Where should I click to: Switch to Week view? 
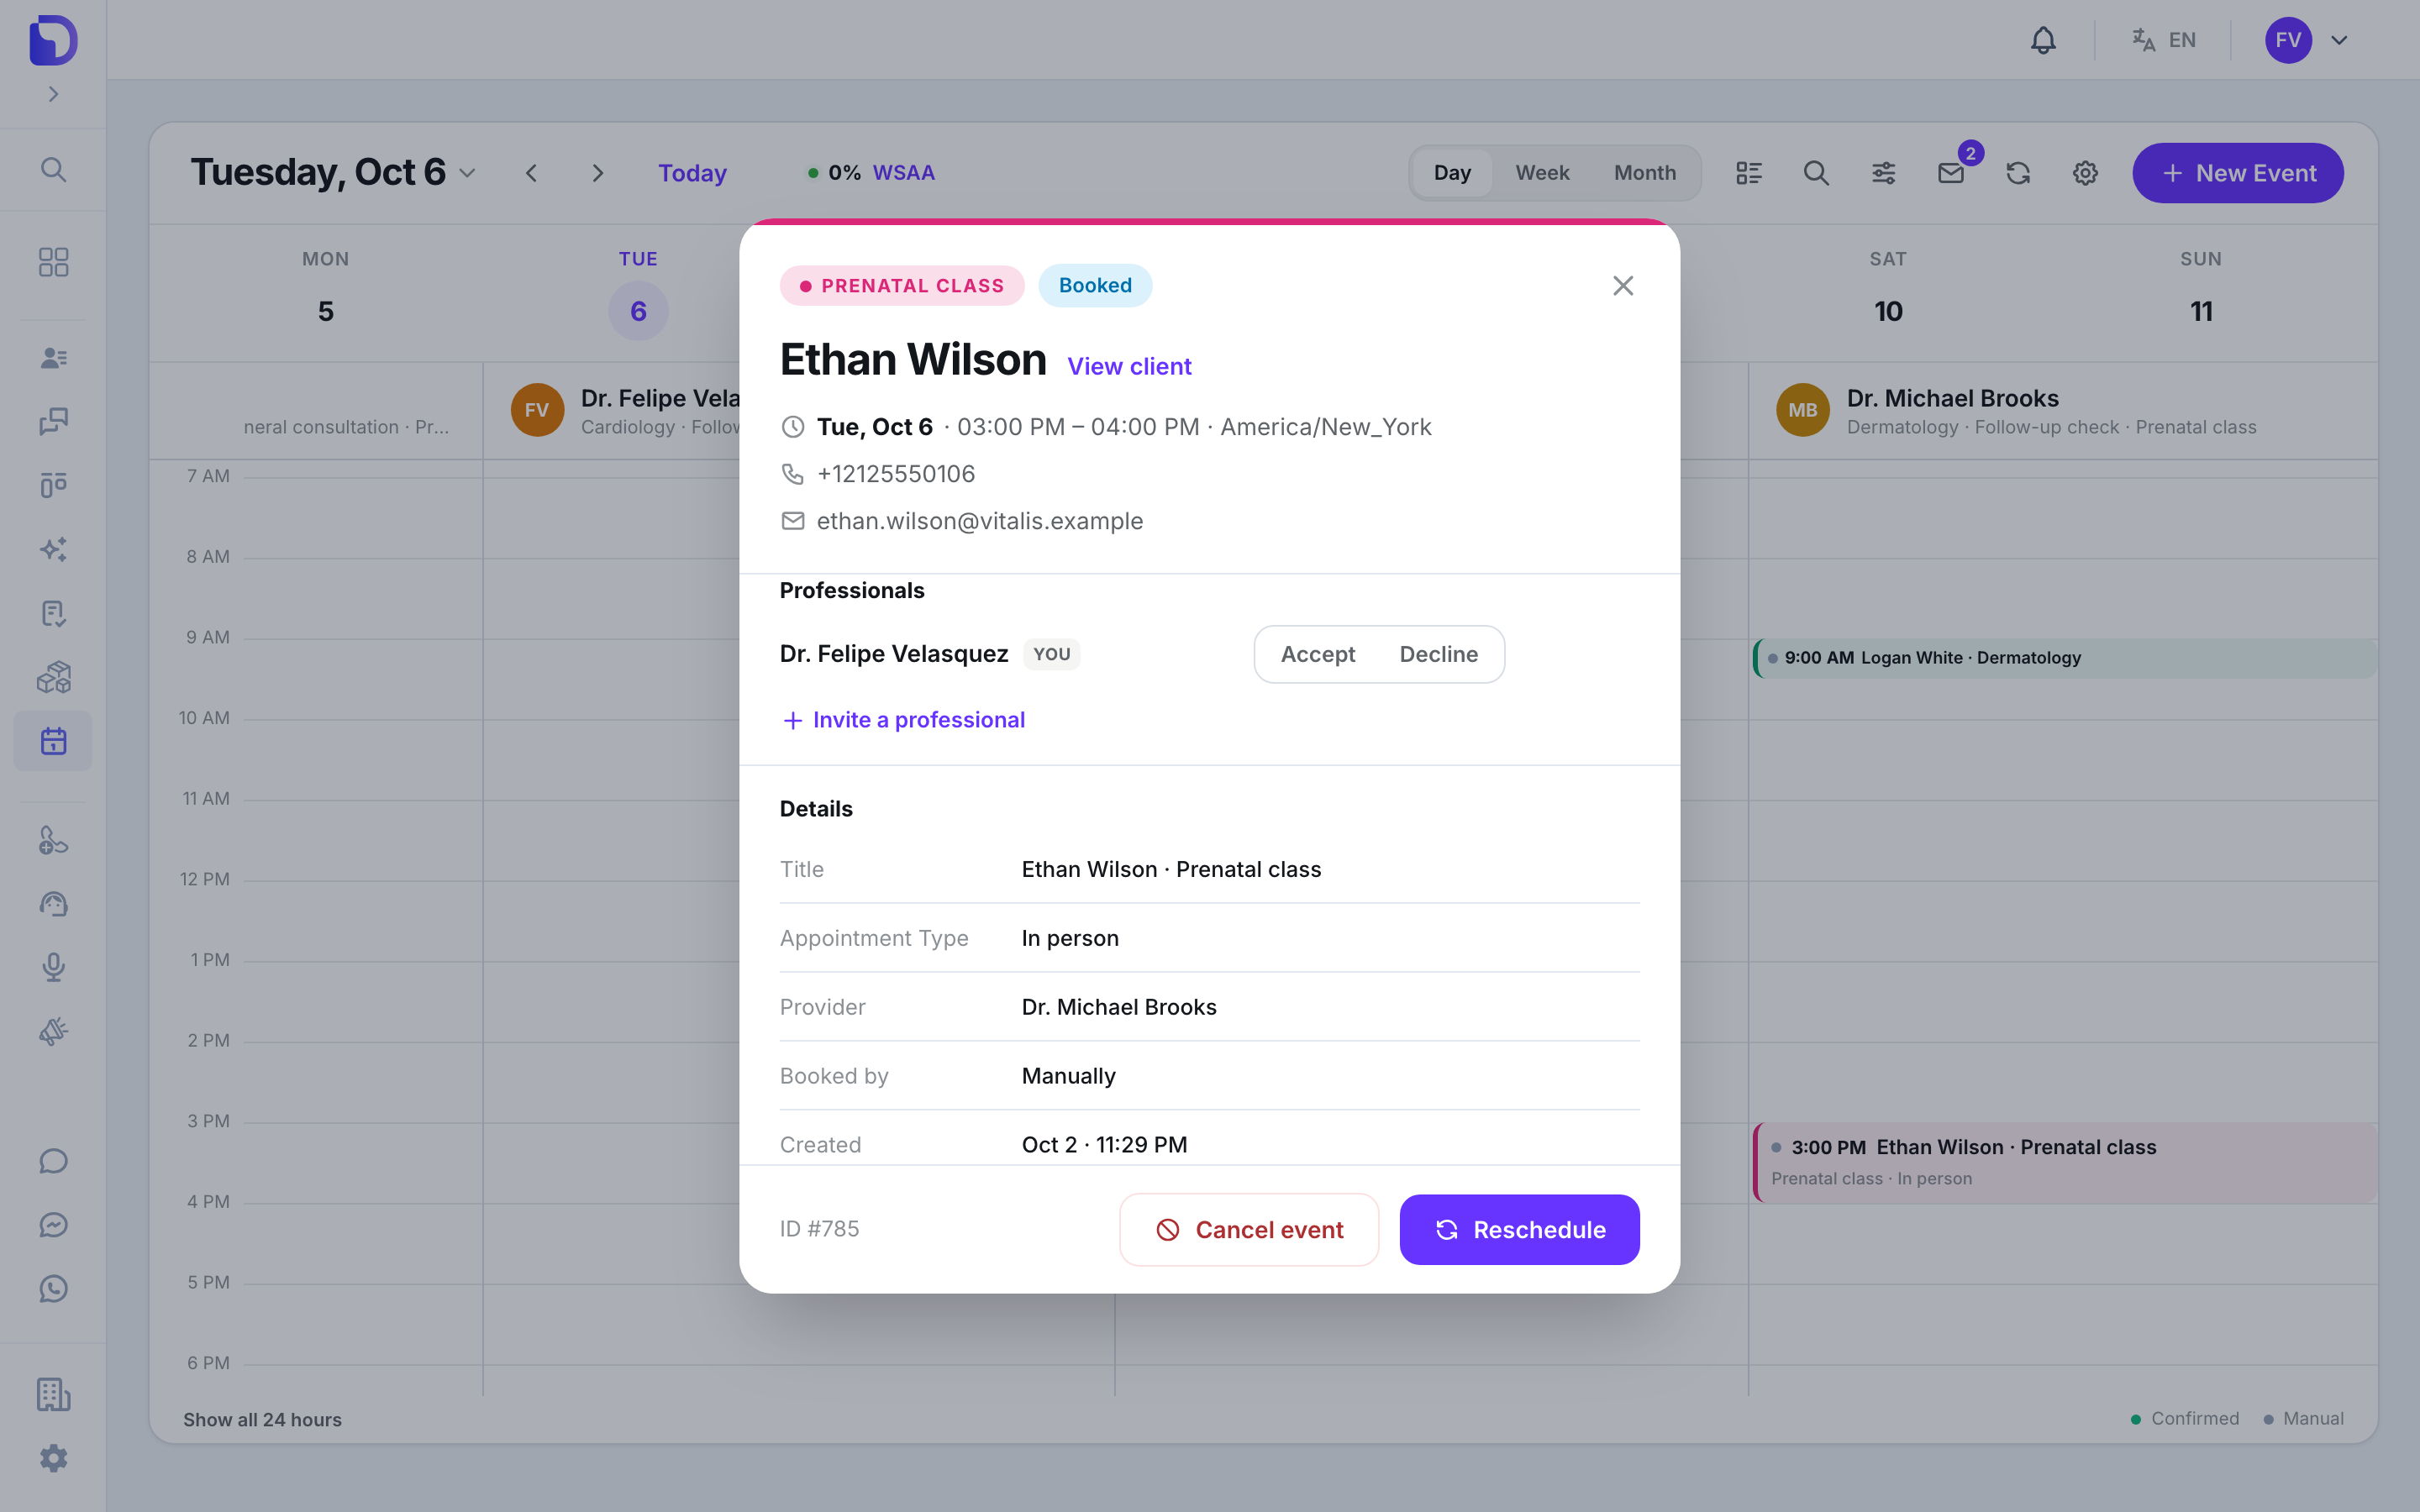tap(1542, 173)
